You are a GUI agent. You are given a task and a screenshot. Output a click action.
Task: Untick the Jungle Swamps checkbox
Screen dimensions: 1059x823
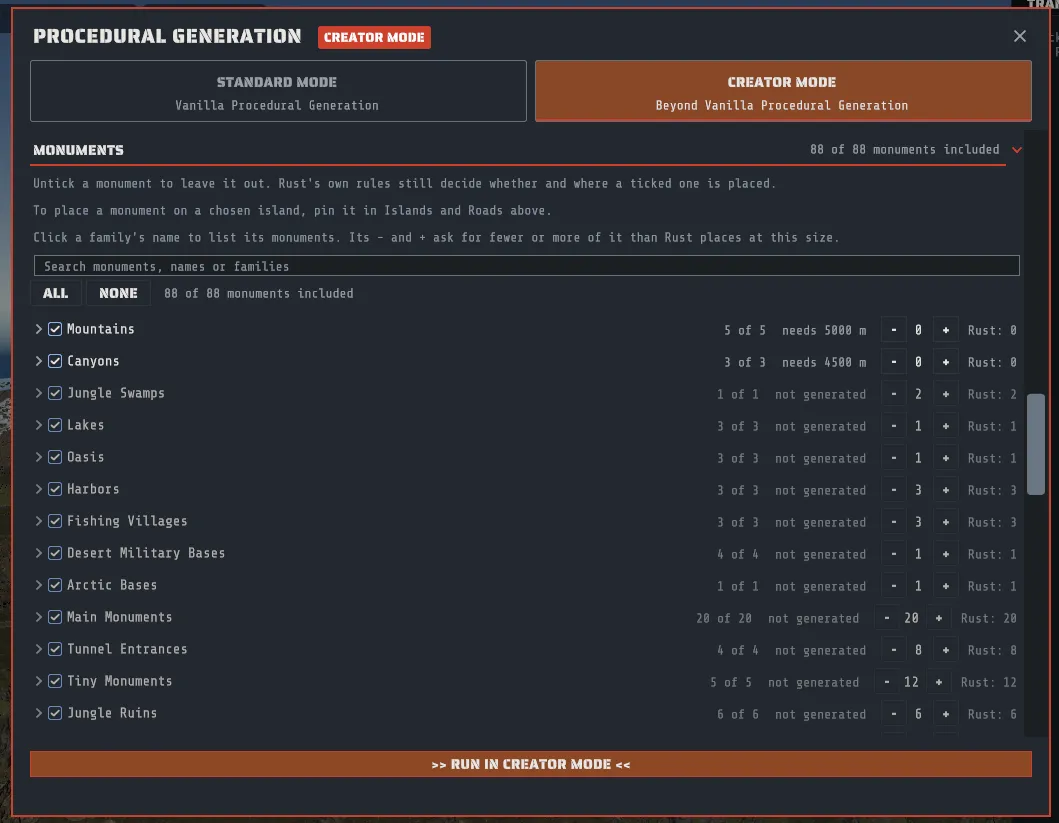pyautogui.click(x=55, y=393)
